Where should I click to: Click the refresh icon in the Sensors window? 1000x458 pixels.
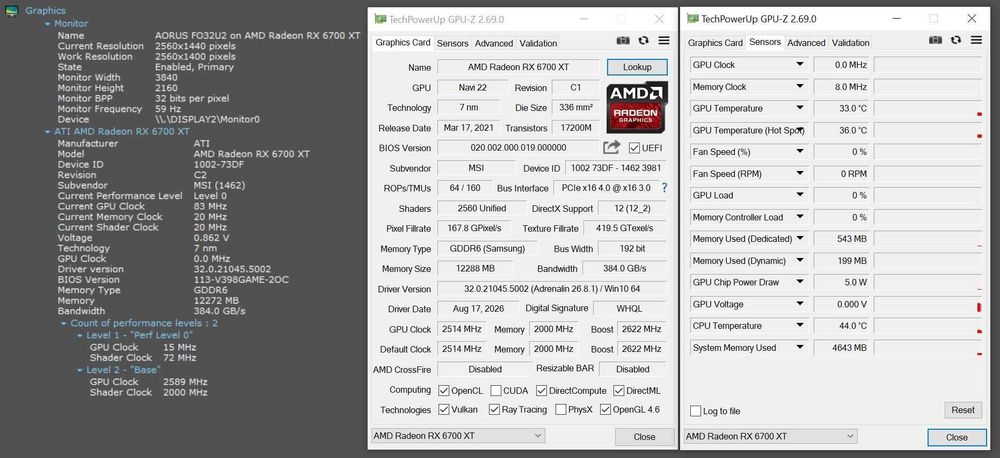[x=956, y=40]
